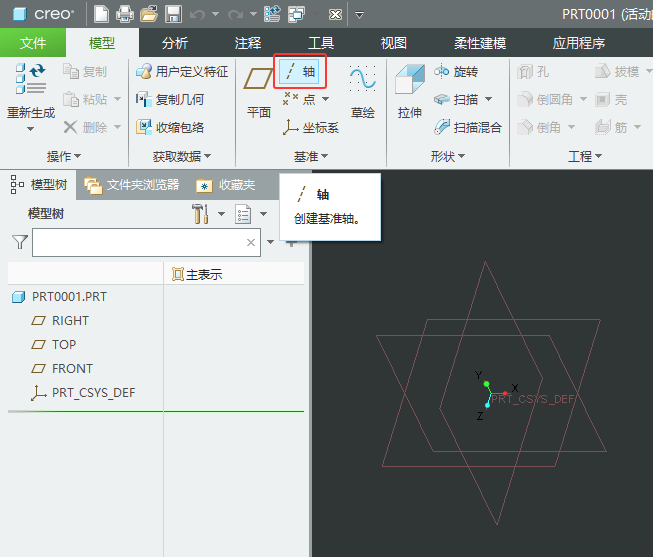Click the 扫描 sweep tool
This screenshot has height=557, width=653.
(456, 100)
